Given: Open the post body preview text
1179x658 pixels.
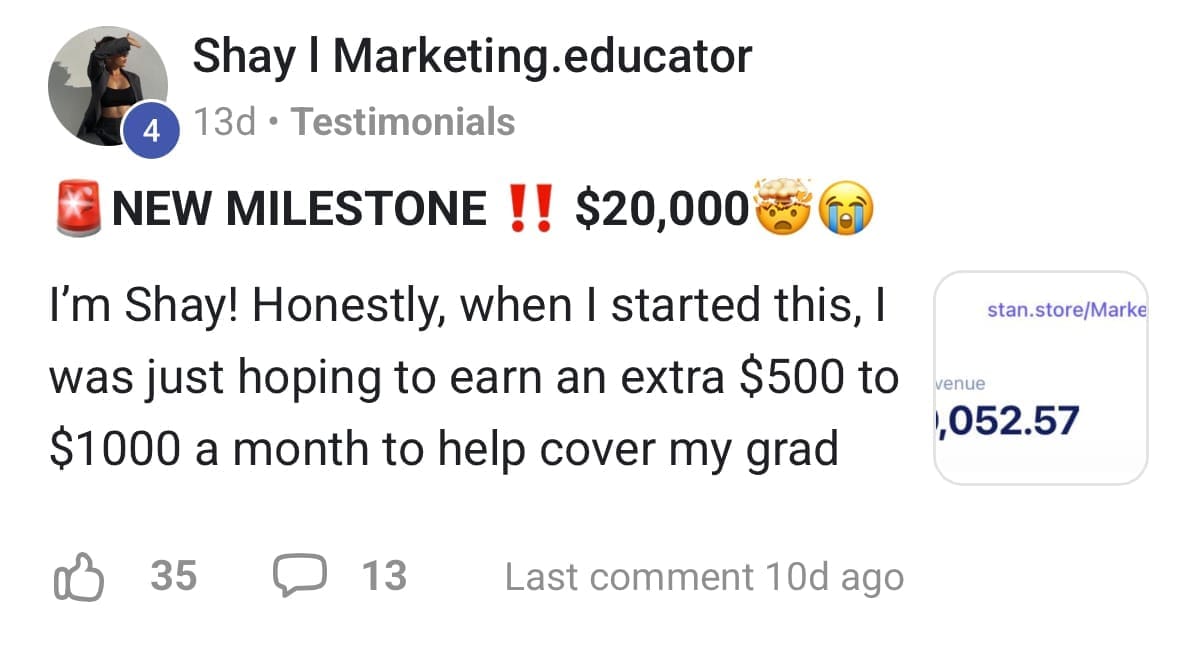Looking at the screenshot, I should pos(470,377).
